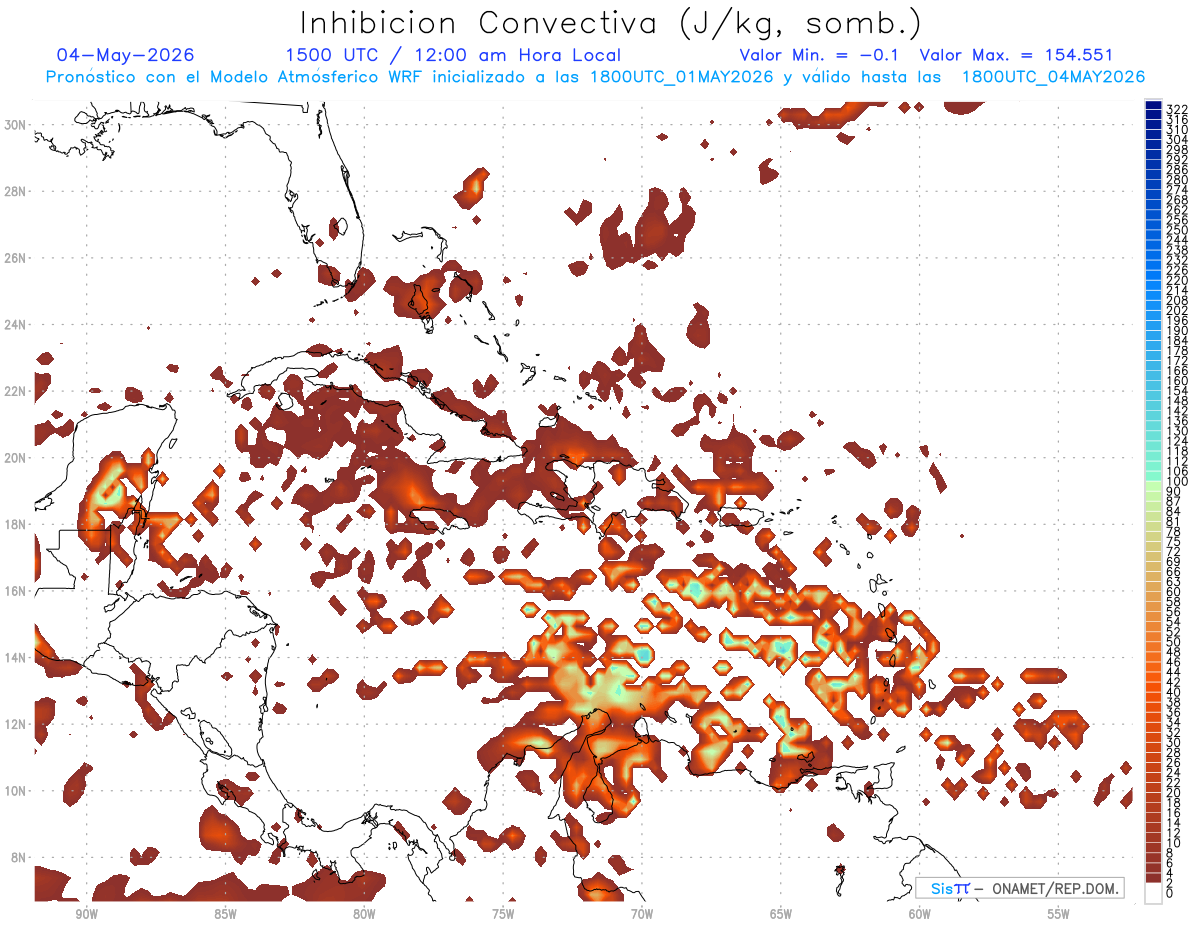
Task: Click the 55W longitude axis label
Action: pos(1058,914)
